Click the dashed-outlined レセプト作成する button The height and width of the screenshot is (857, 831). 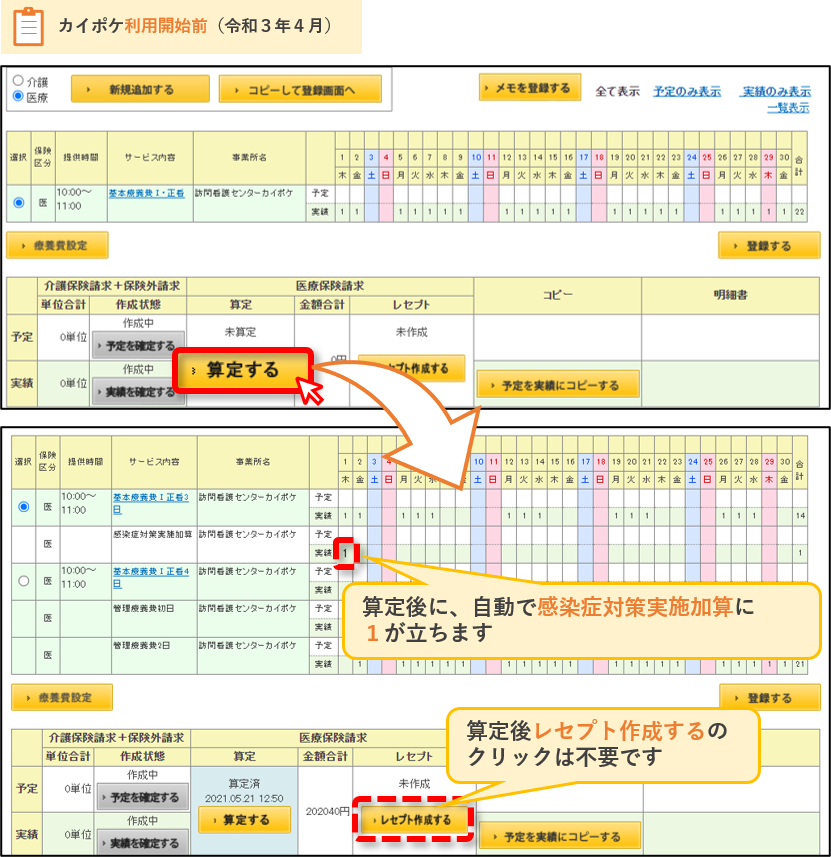[414, 819]
